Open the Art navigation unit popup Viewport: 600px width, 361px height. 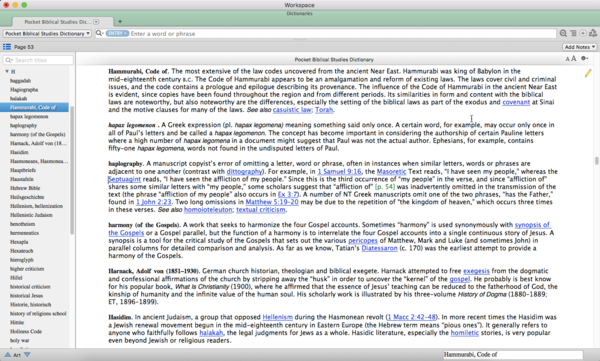(17, 355)
